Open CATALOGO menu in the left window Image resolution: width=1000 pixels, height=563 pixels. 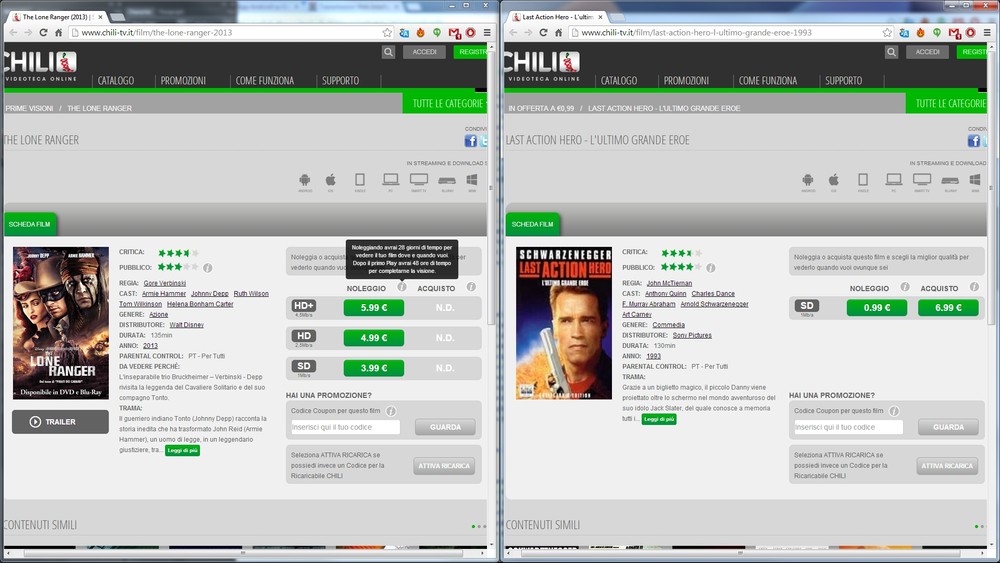(x=116, y=81)
